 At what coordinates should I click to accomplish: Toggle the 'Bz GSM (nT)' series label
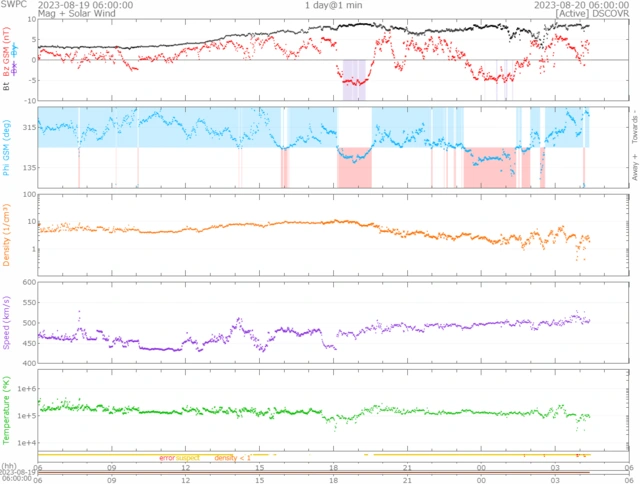tap(6, 52)
